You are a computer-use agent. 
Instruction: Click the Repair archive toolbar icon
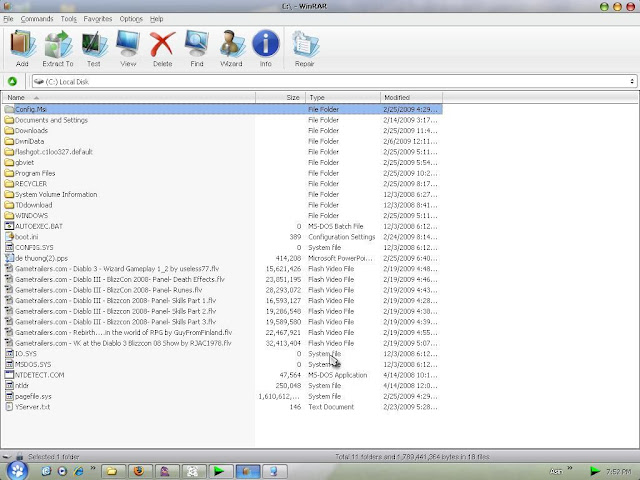coord(305,44)
